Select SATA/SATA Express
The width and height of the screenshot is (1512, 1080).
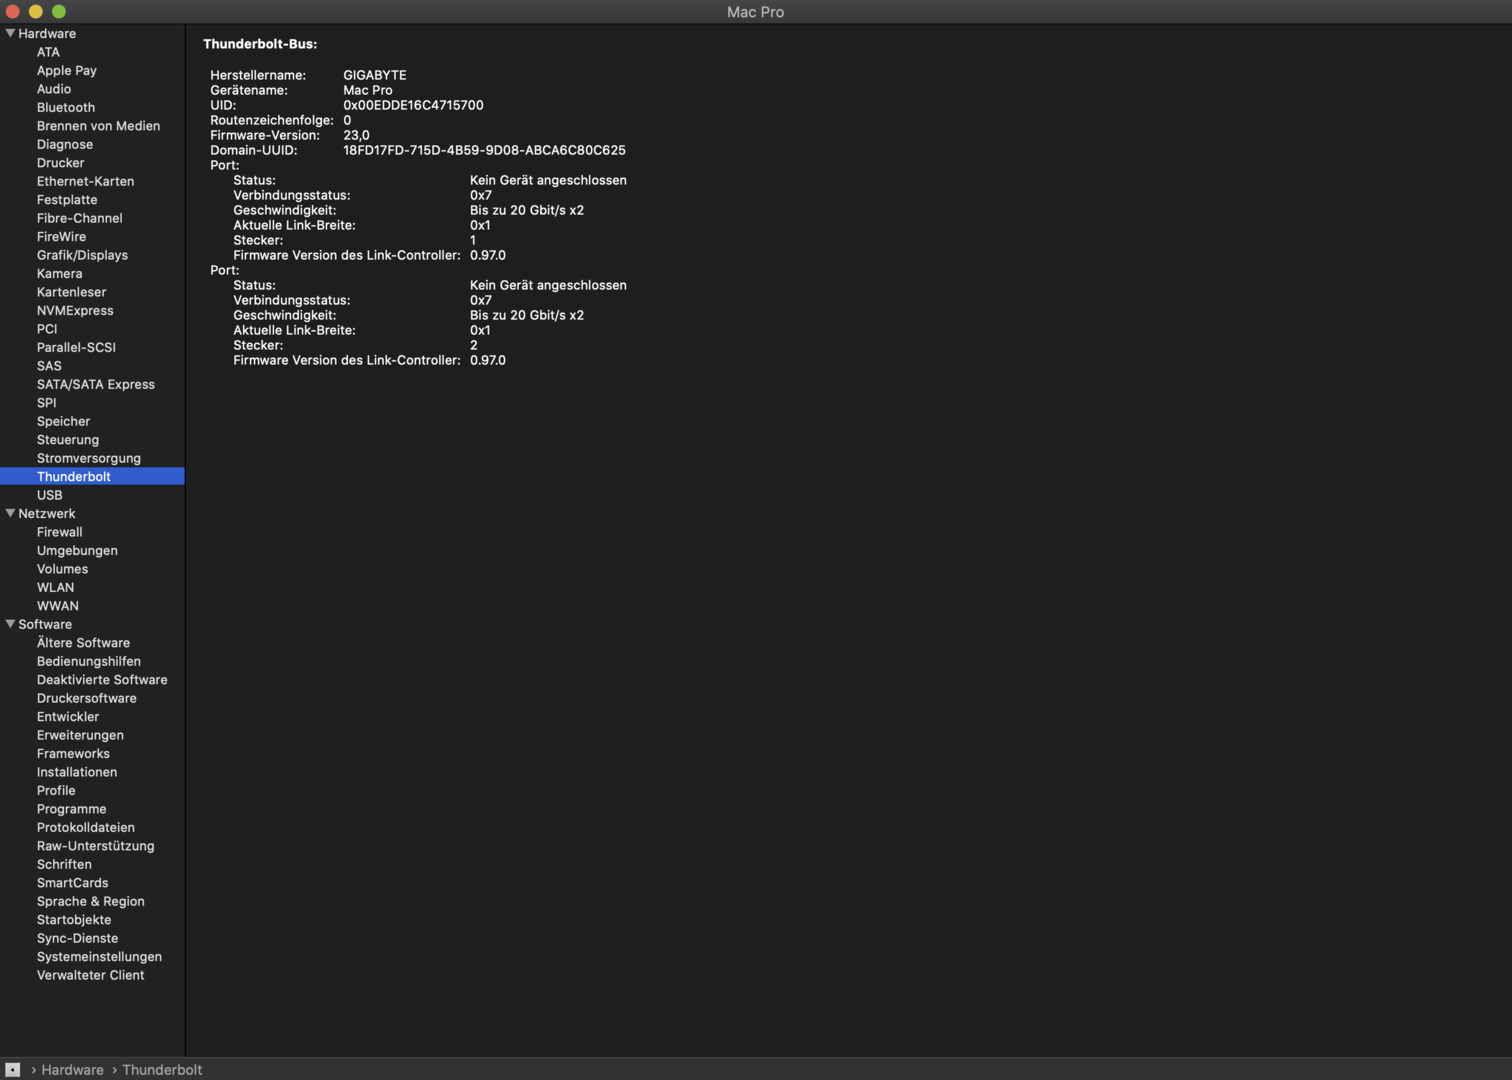96,385
